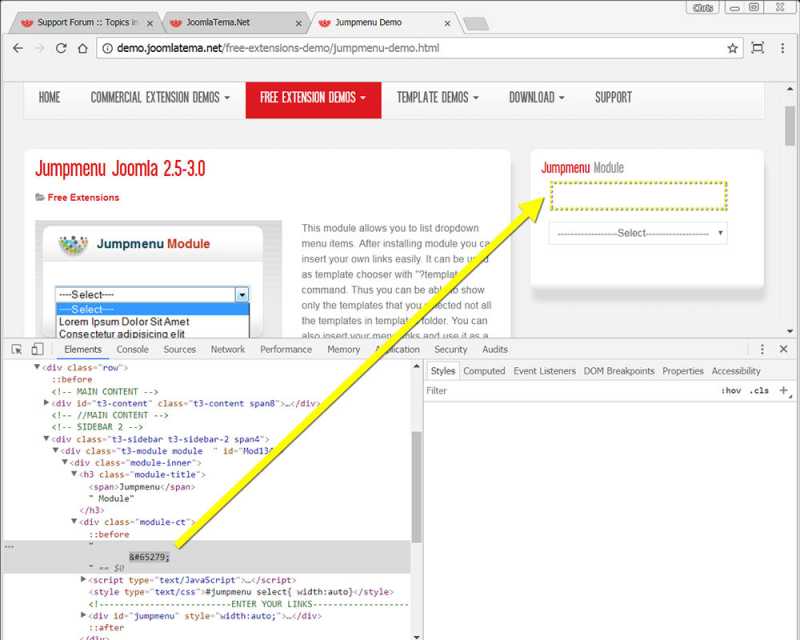Open the Sources DevTools tab
800x640 pixels.
180,349
